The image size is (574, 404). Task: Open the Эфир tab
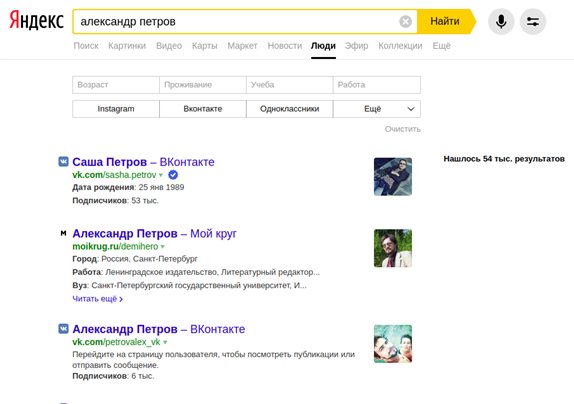(x=357, y=46)
